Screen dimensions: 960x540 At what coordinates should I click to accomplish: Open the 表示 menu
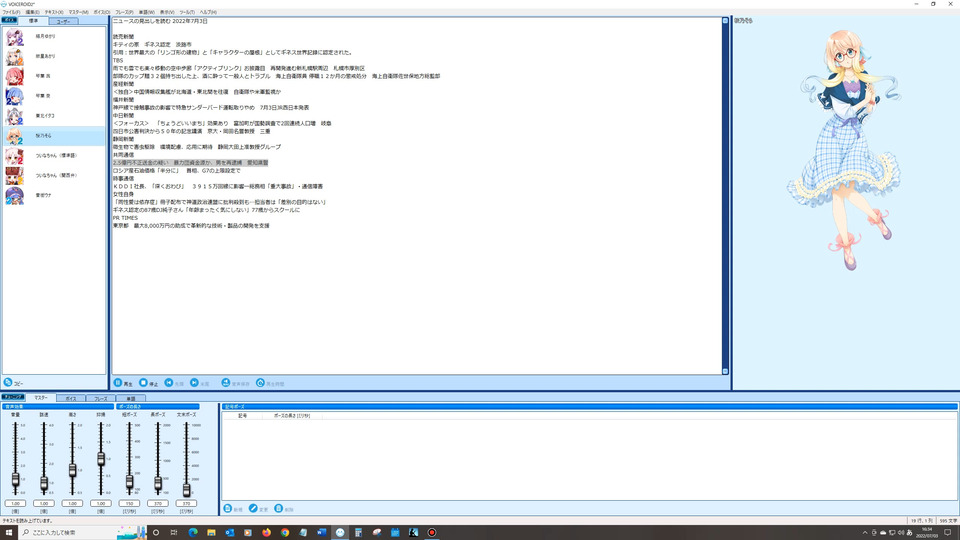coord(167,12)
